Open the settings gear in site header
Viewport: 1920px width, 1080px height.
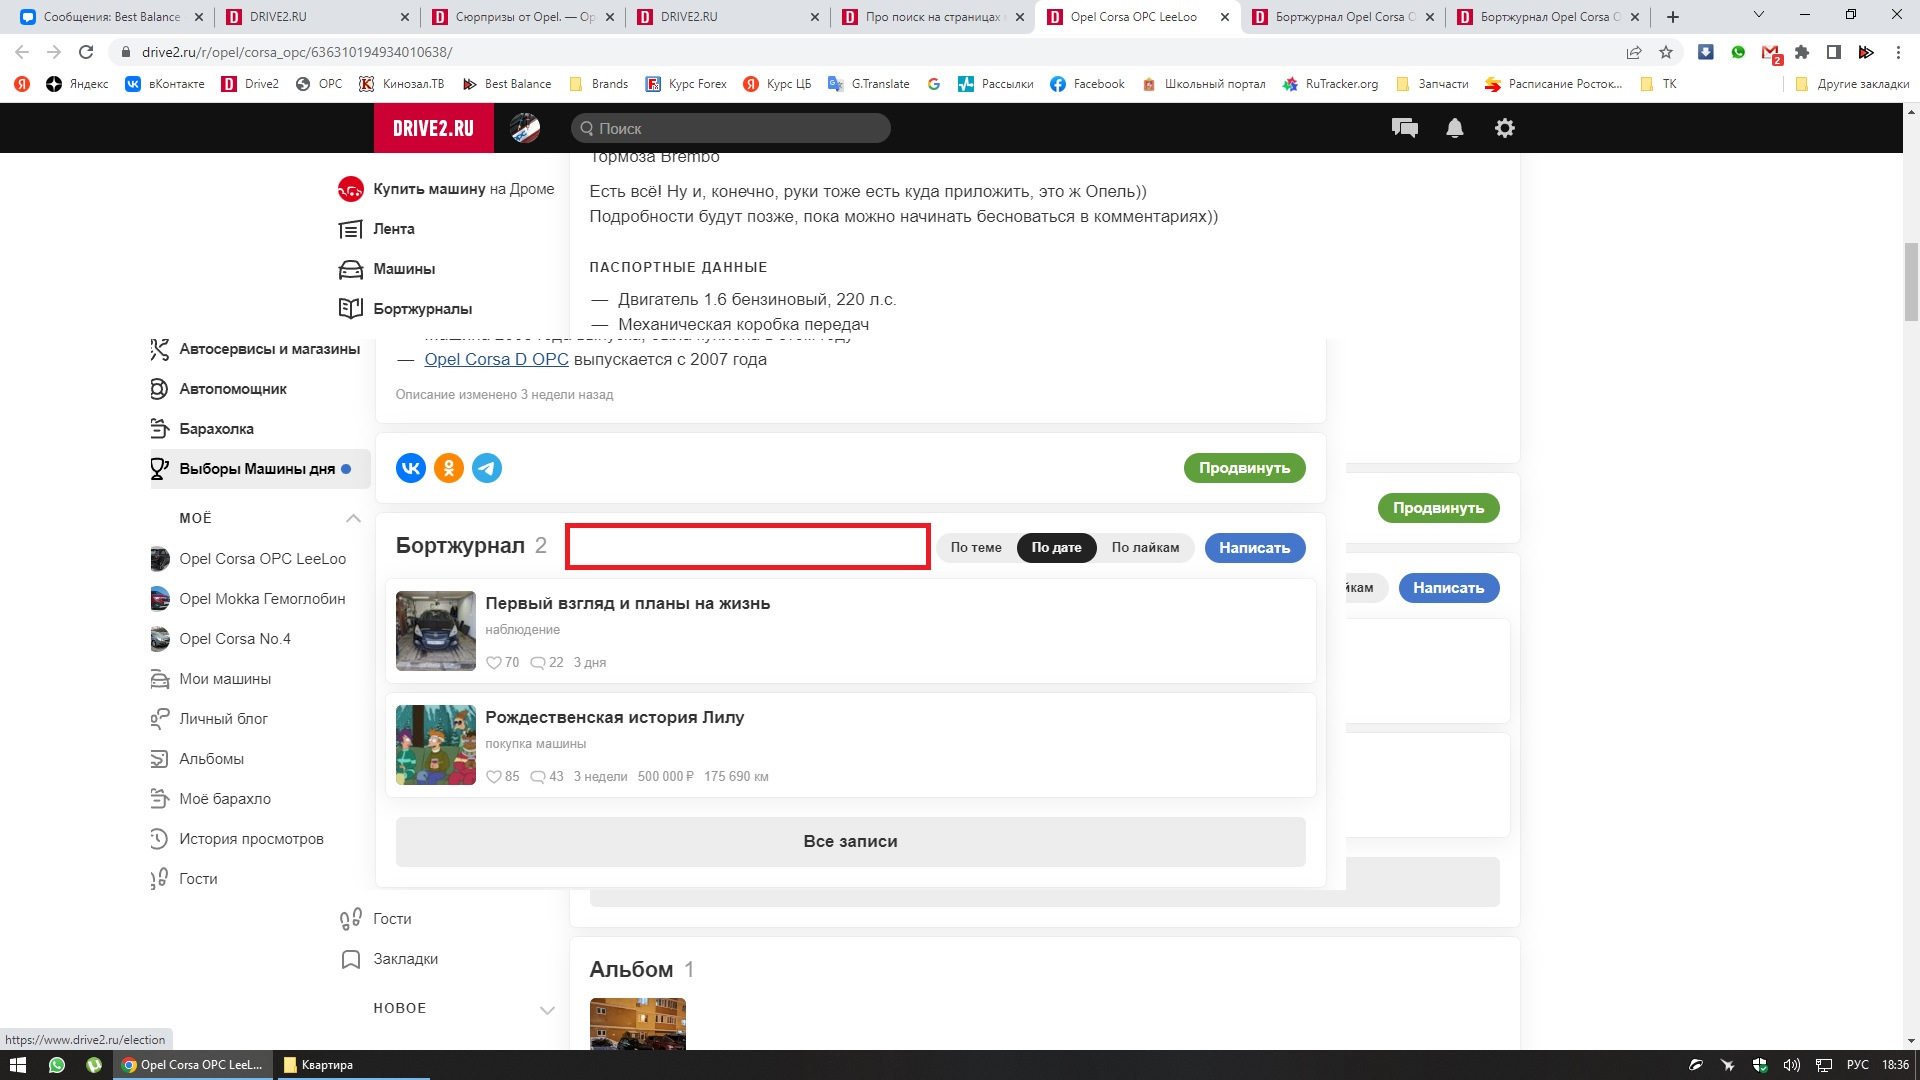coord(1505,128)
